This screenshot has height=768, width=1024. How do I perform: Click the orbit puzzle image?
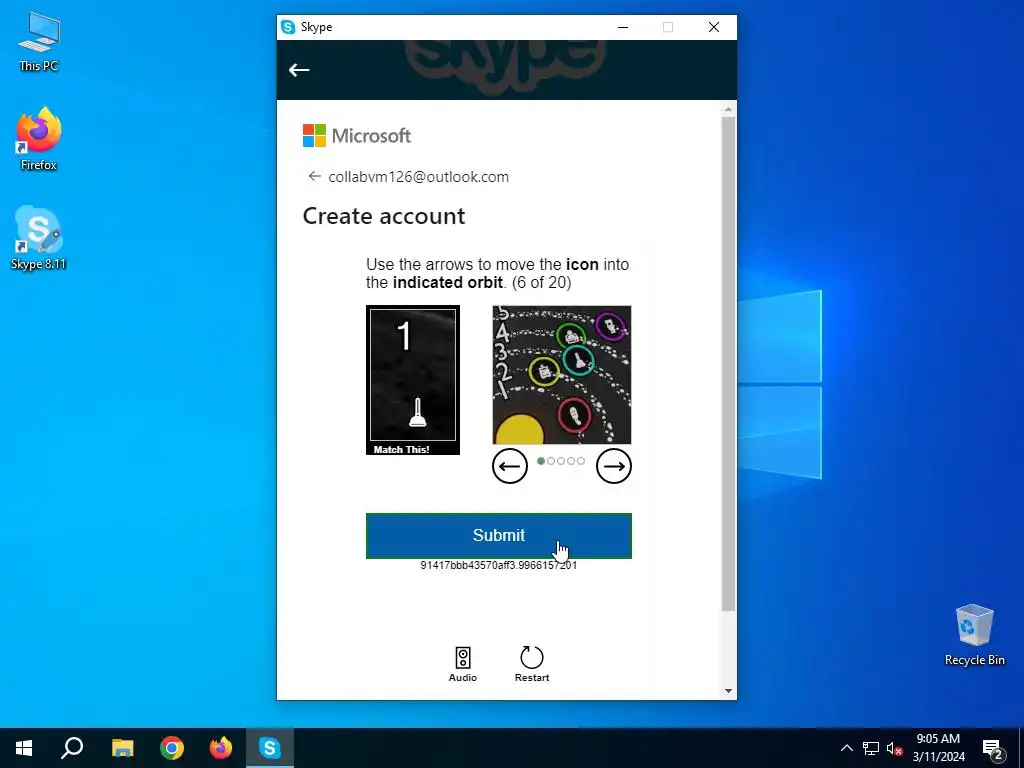[x=562, y=375]
